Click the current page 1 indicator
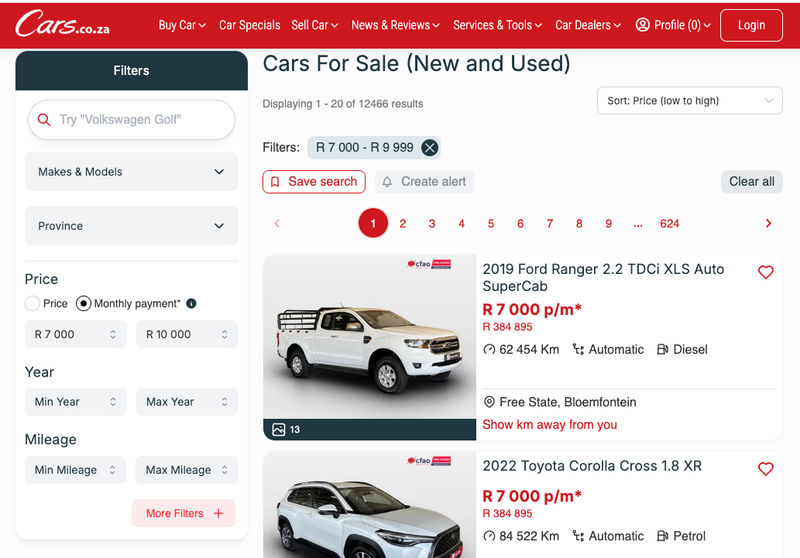800x558 pixels. pos(373,223)
